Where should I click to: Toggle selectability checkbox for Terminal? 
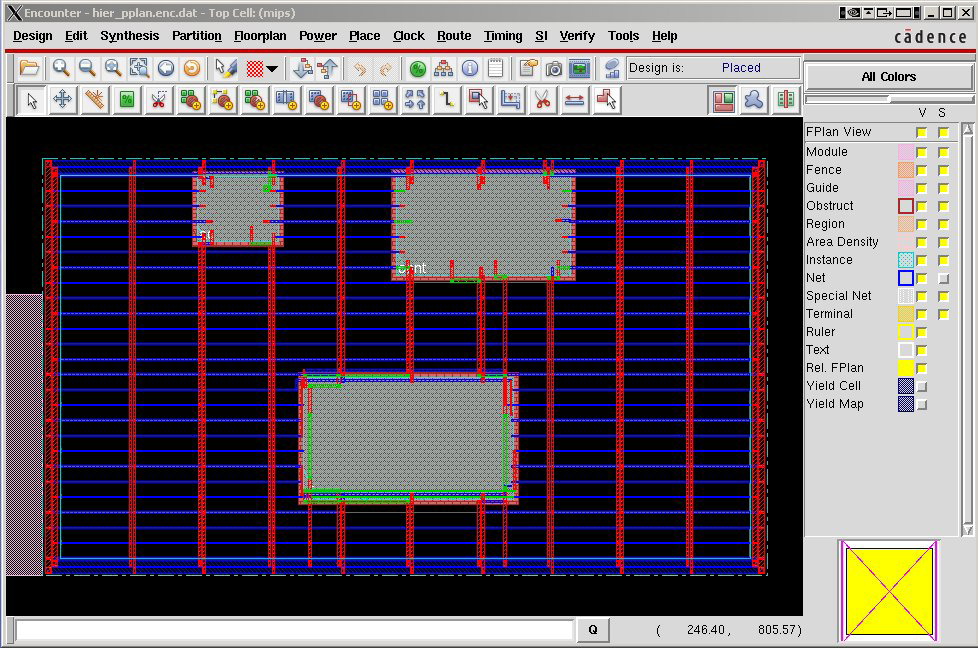(944, 314)
